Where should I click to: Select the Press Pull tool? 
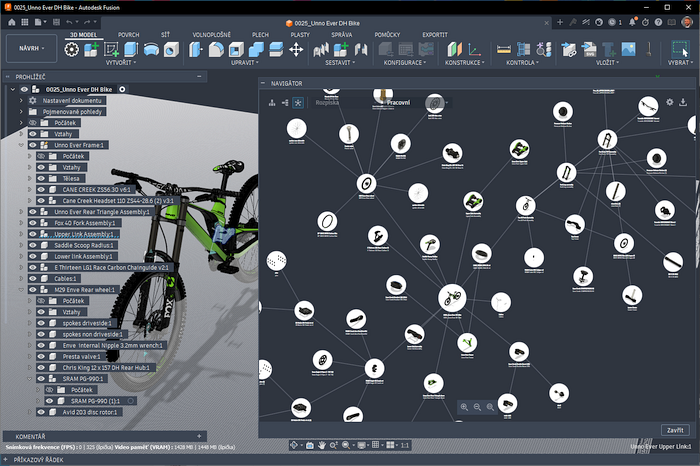click(x=196, y=49)
